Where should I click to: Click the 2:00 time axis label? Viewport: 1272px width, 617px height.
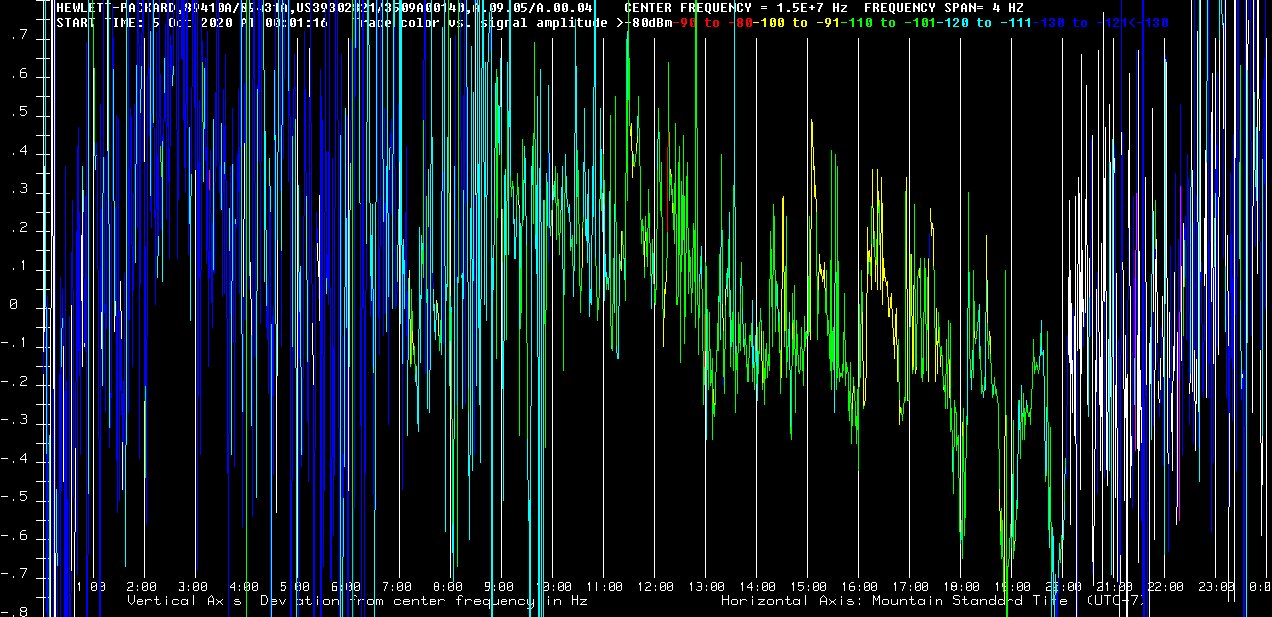pos(142,587)
